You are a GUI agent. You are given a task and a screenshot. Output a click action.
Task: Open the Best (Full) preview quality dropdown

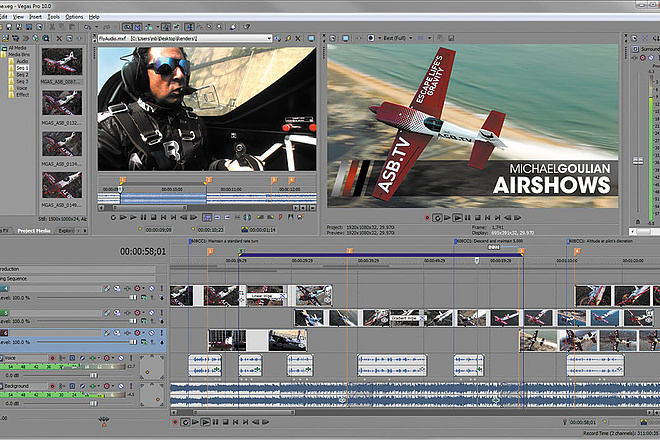click(x=410, y=38)
